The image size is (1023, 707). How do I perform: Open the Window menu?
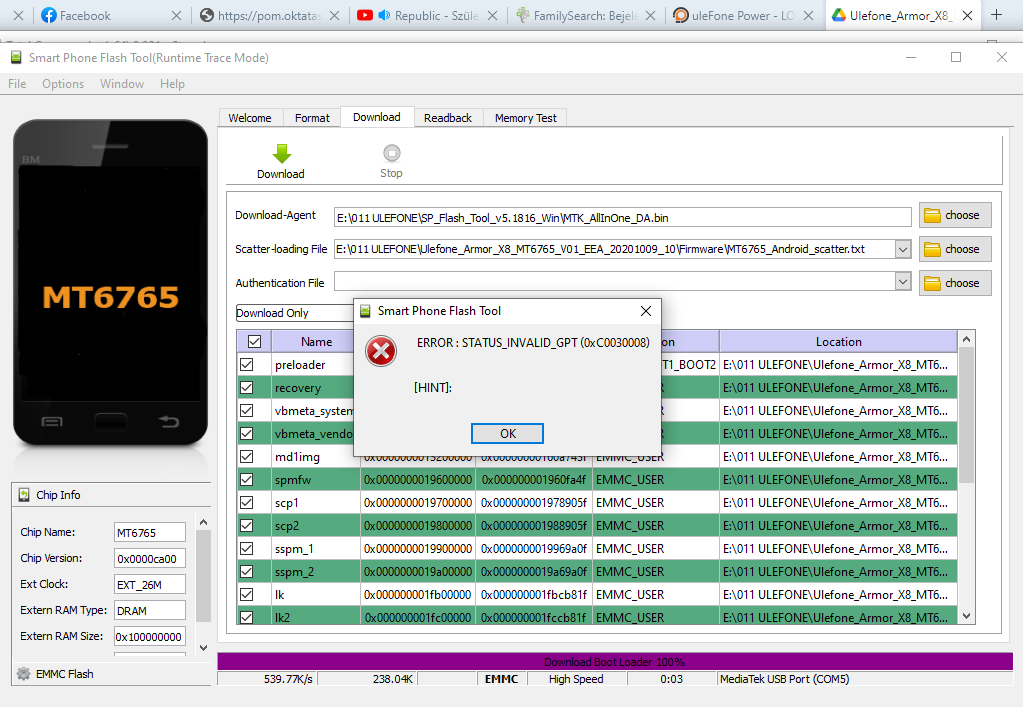(x=122, y=84)
